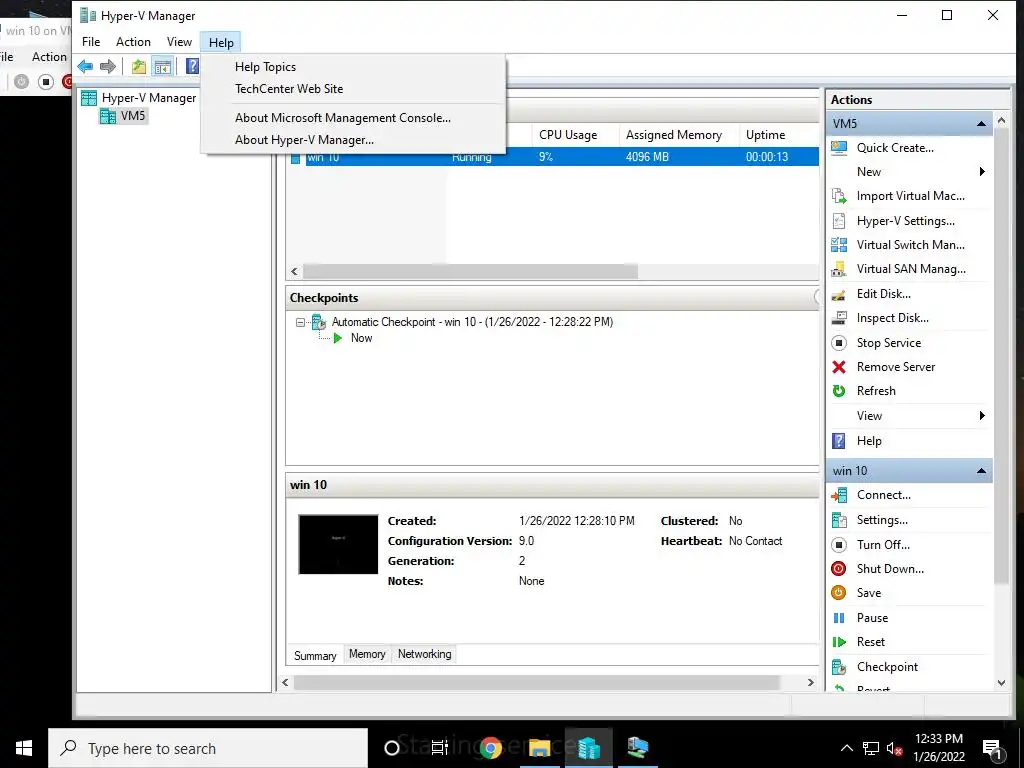This screenshot has width=1024, height=768.
Task: Click Actions pane scroll down arrow
Action: [x=1002, y=683]
